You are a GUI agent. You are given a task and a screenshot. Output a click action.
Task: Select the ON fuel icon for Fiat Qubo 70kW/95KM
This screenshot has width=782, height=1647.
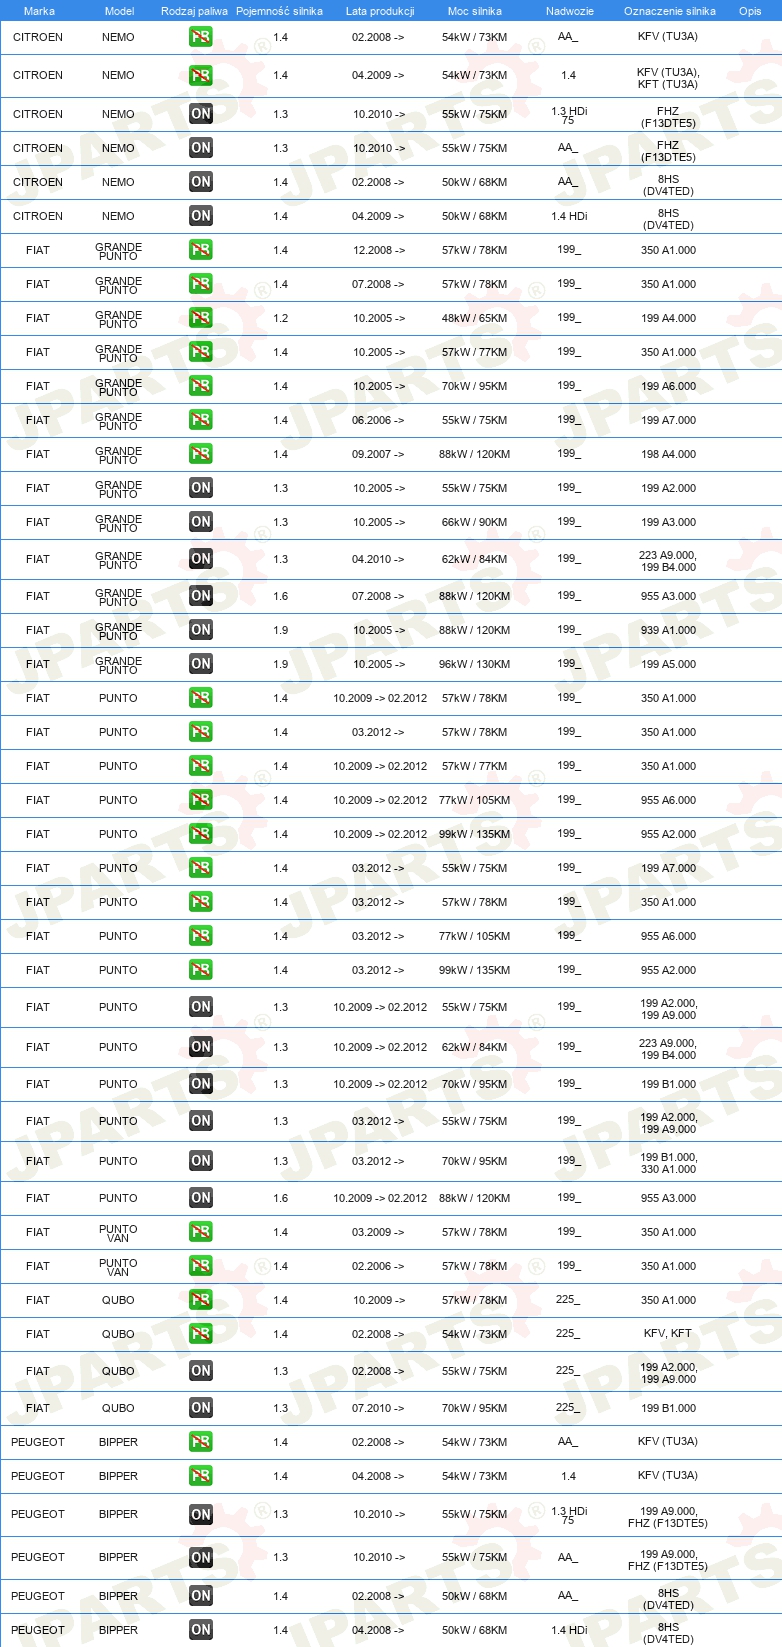(x=201, y=1408)
